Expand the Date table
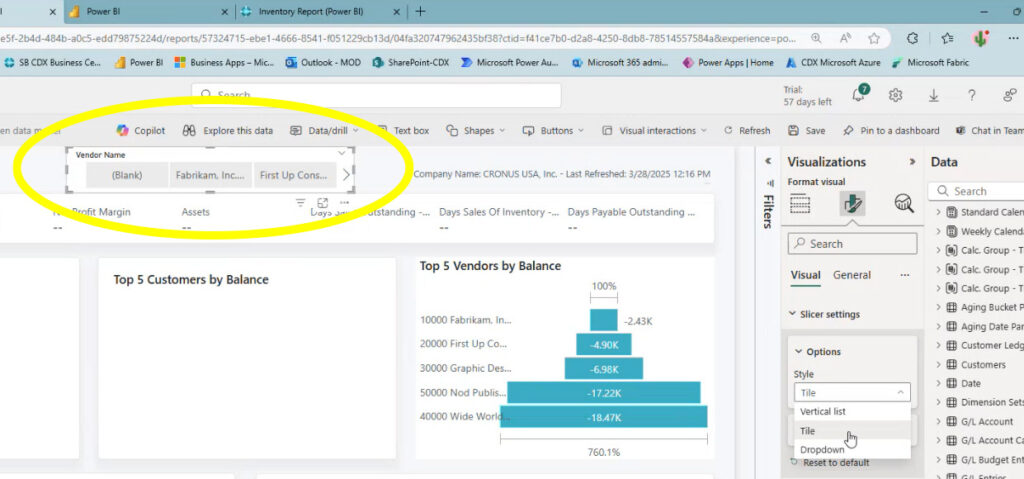The height and width of the screenshot is (479, 1024). [938, 384]
